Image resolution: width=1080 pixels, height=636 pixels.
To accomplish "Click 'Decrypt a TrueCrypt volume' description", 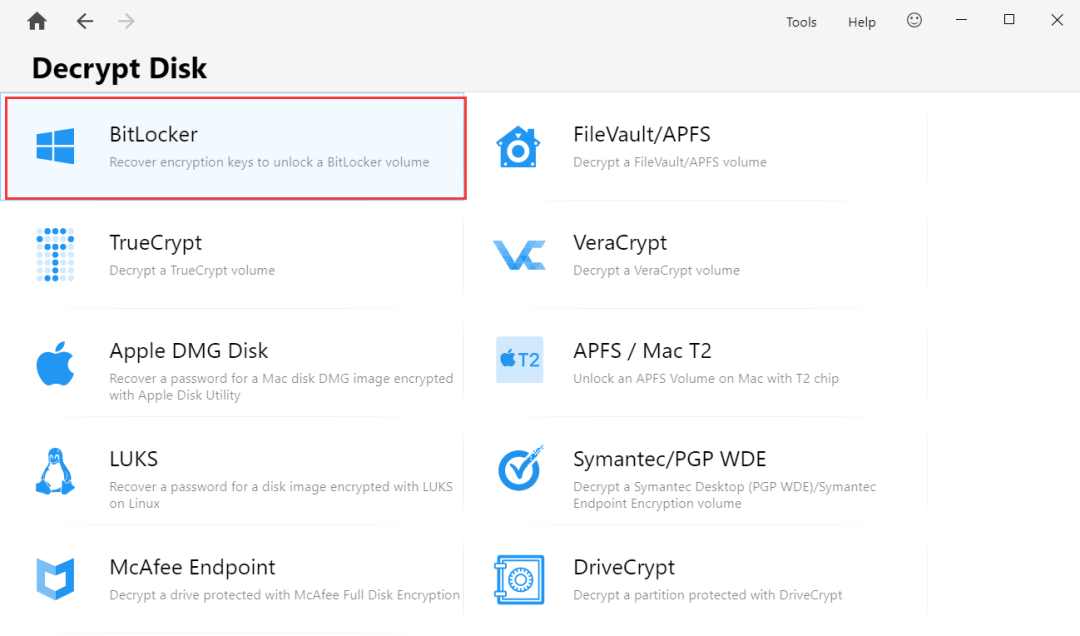I will coord(192,271).
